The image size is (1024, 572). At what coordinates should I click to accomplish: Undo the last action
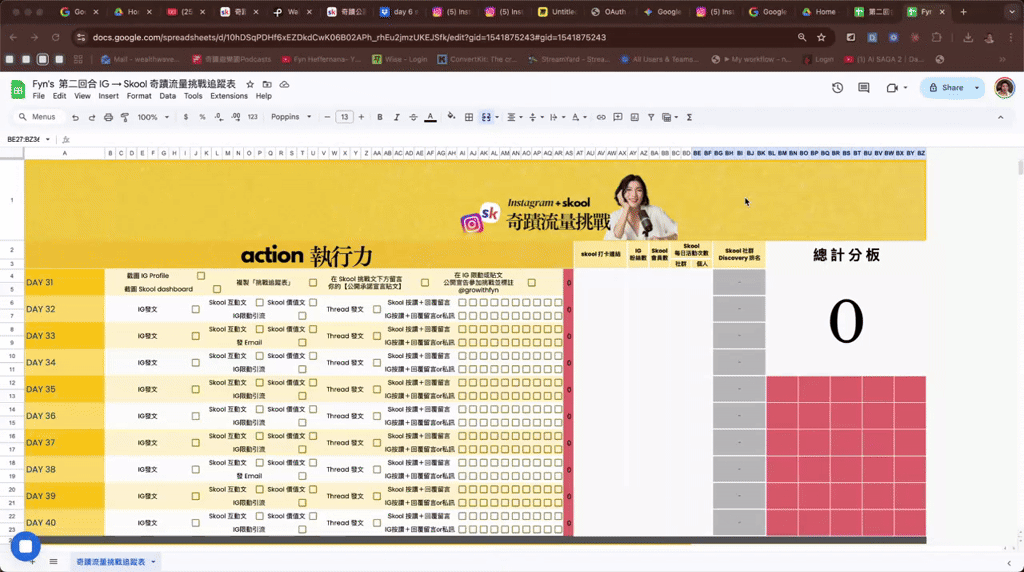coord(75,118)
